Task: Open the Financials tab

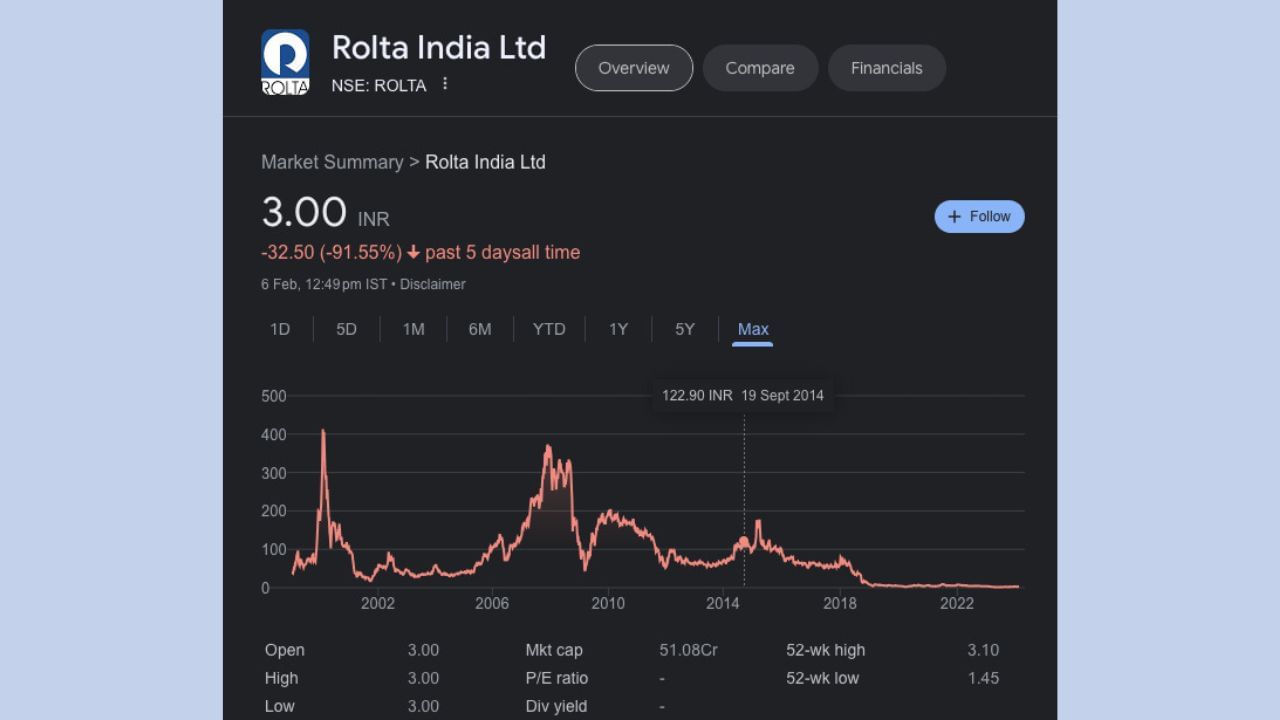Action: (887, 68)
